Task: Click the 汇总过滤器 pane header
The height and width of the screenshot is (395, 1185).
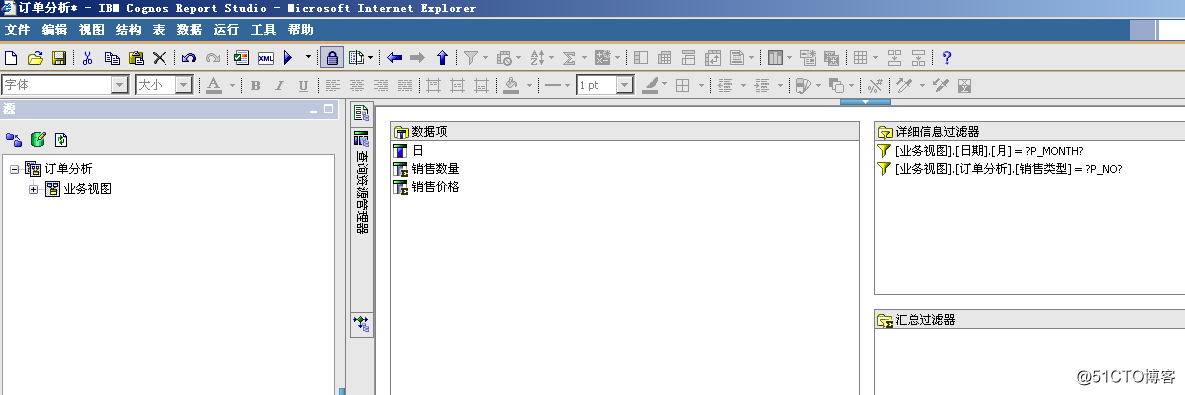Action: point(1029,319)
